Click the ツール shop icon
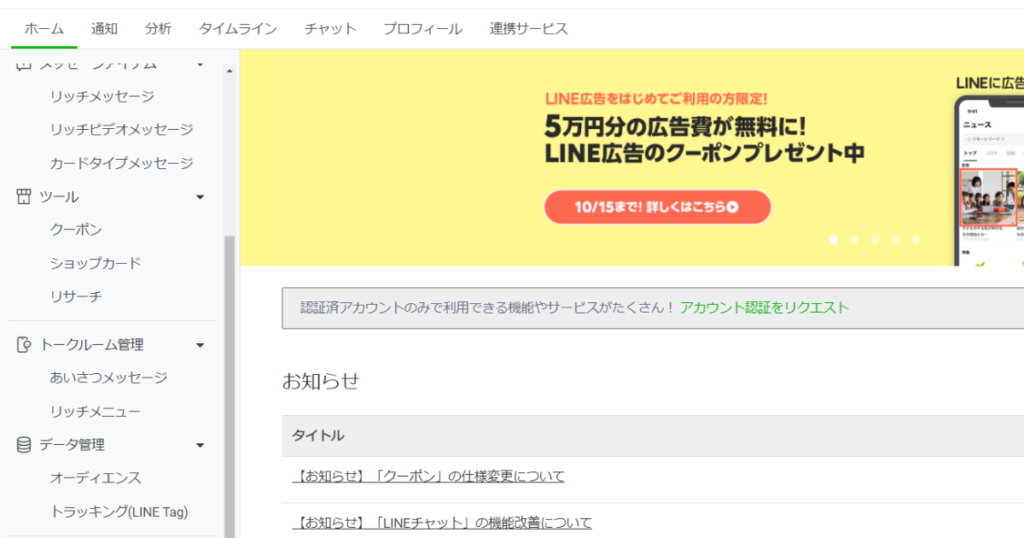 coord(24,197)
